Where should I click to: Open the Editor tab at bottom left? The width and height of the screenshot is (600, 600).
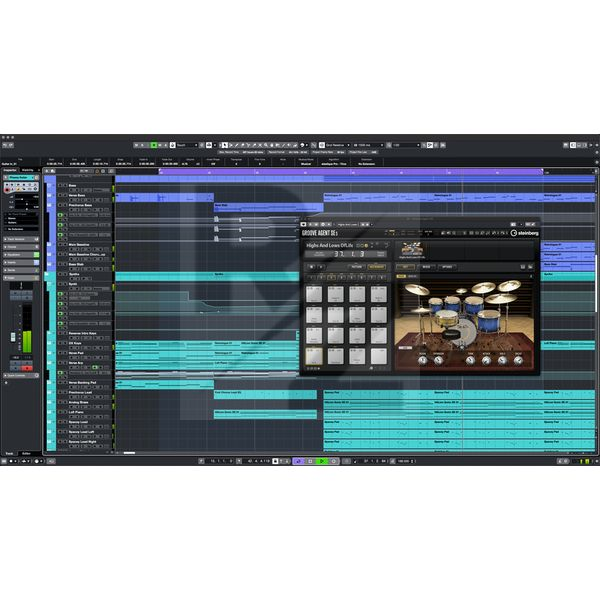26,453
